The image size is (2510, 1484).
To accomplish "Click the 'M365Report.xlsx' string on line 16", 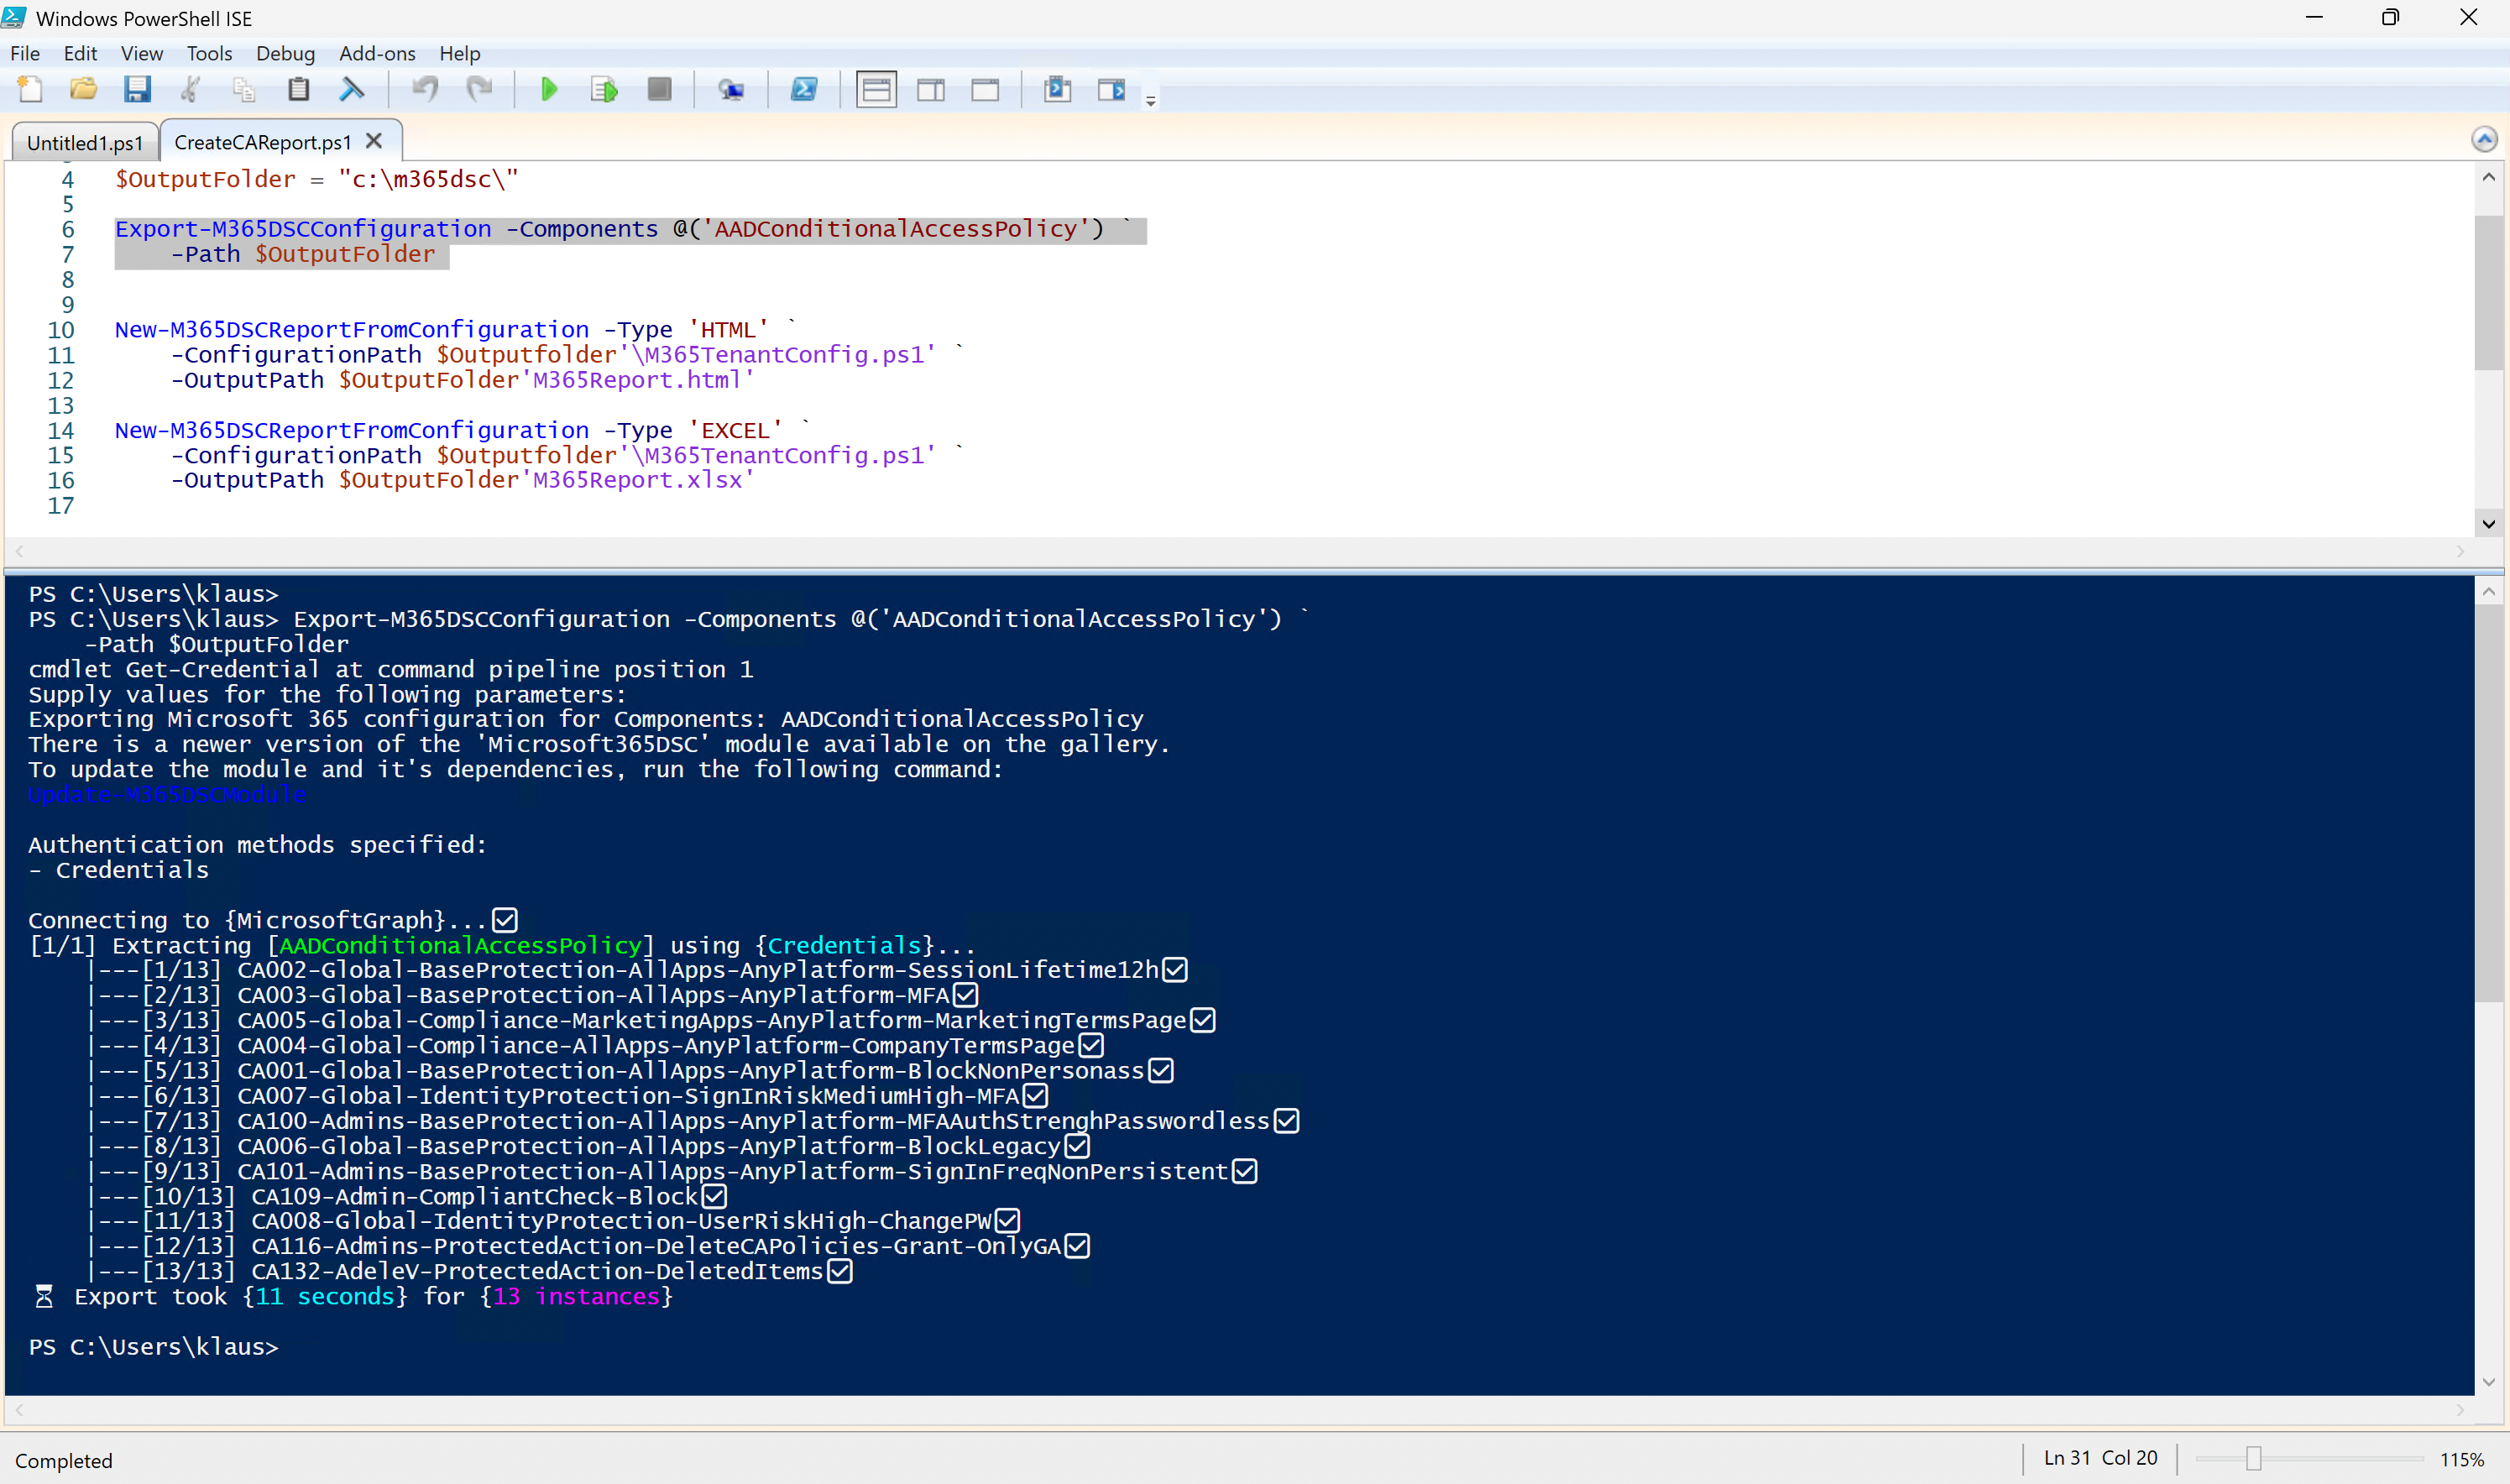I will point(637,480).
